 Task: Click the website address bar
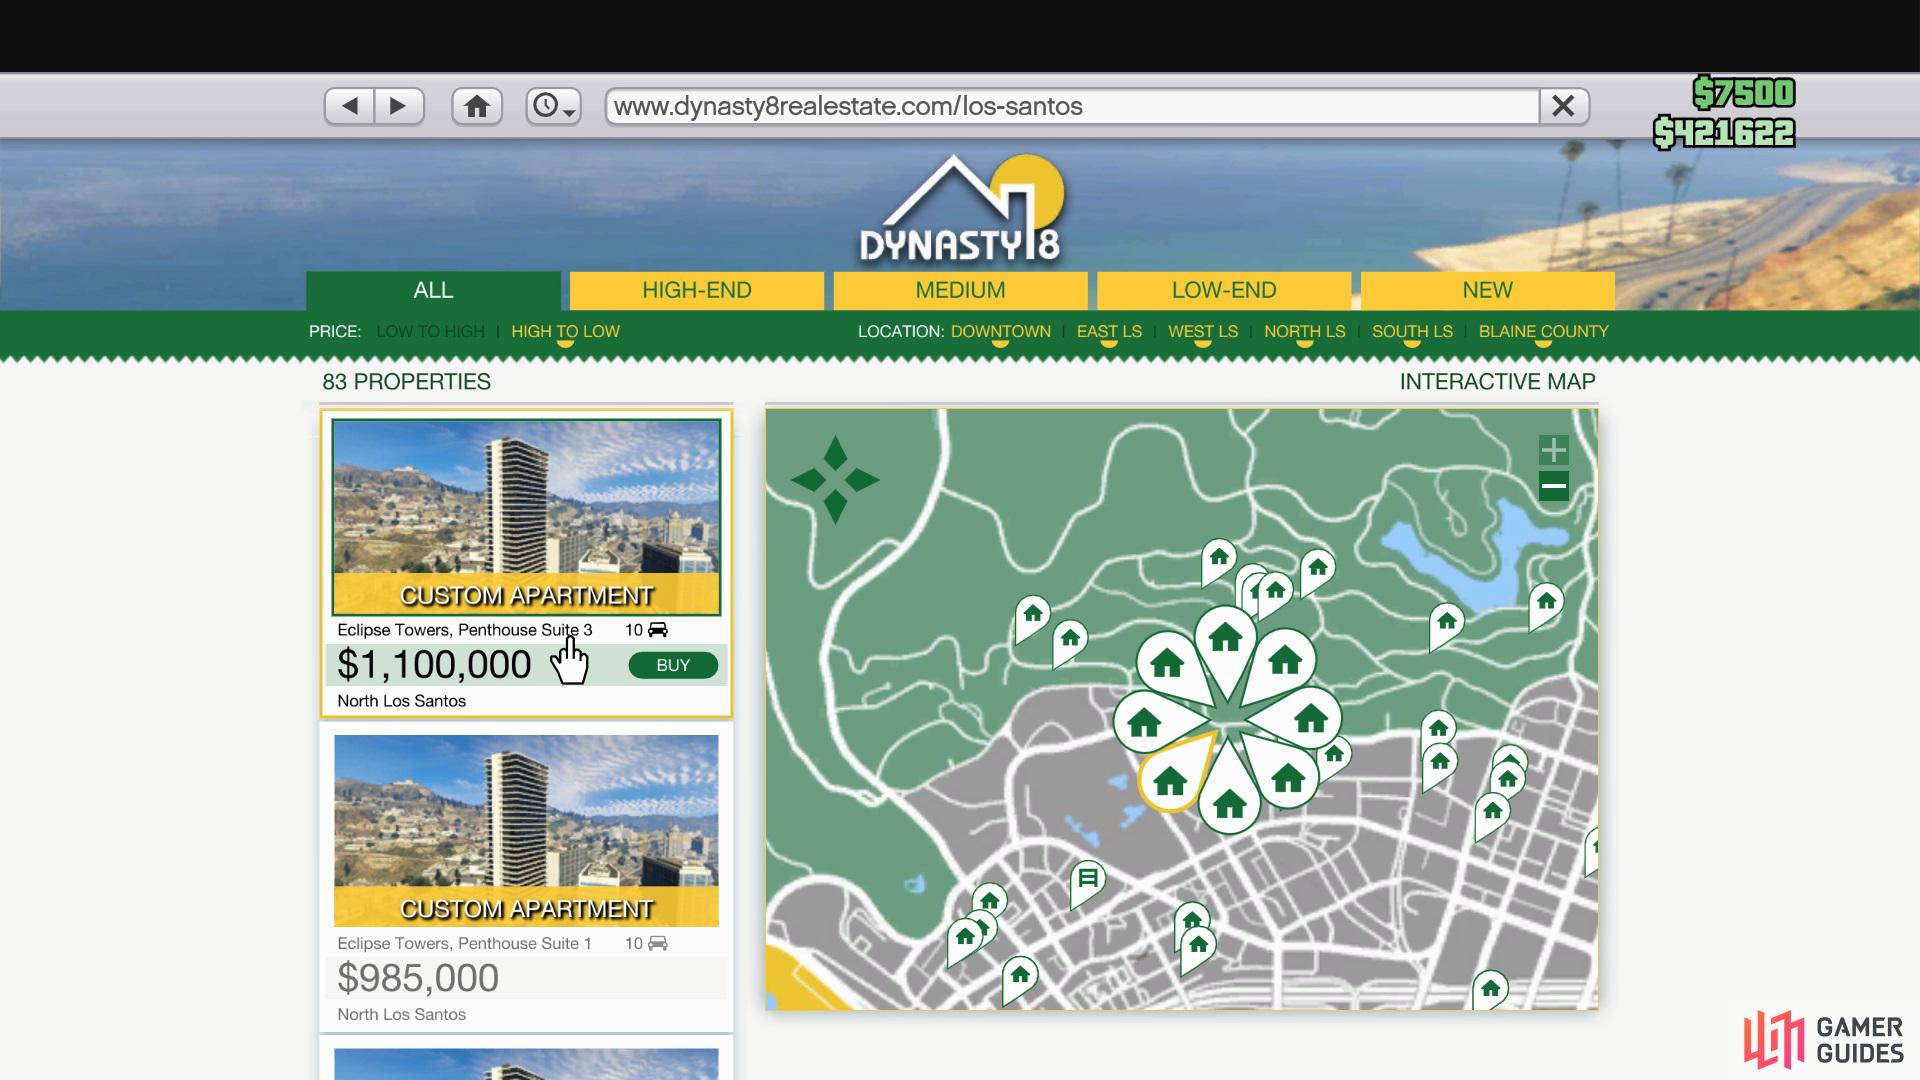(x=1071, y=106)
